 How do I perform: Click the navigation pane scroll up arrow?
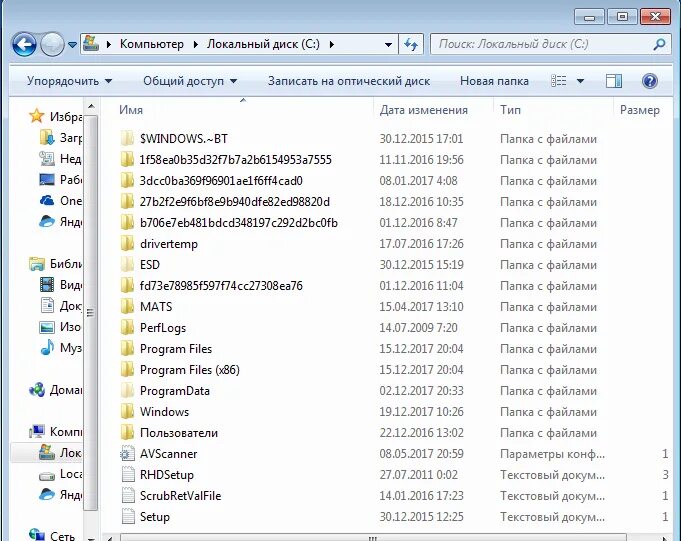tap(91, 106)
